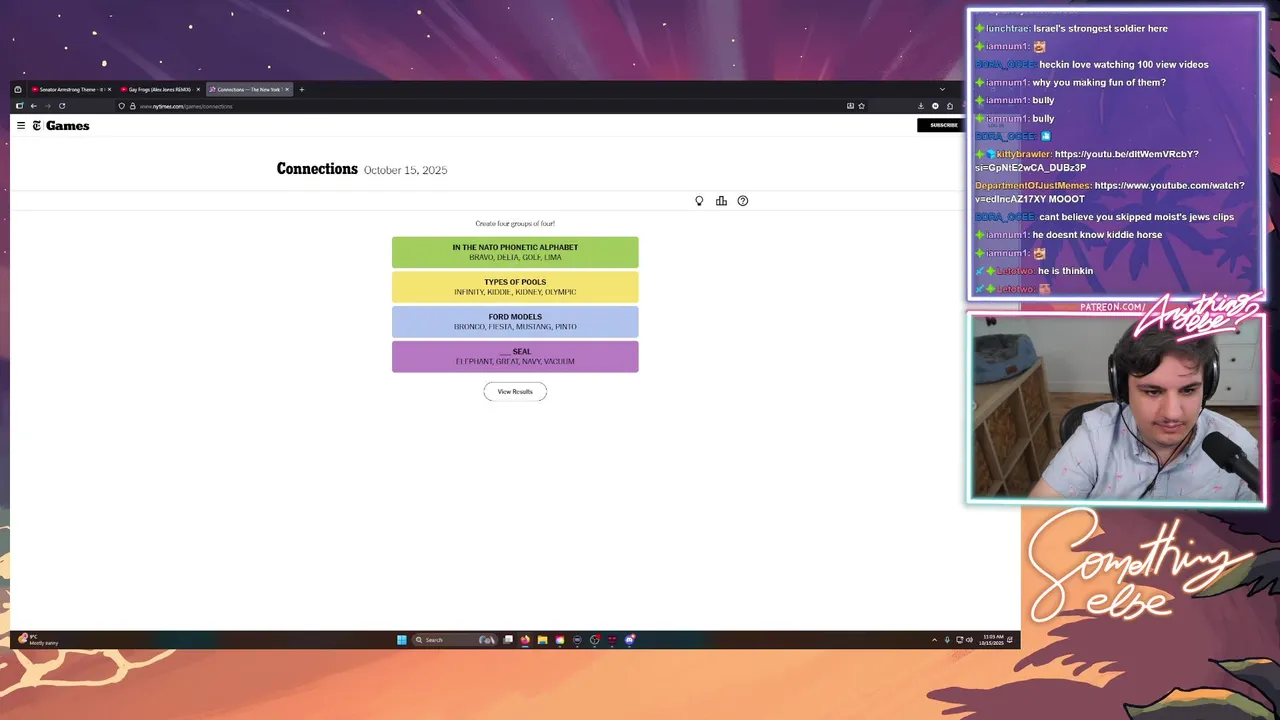The width and height of the screenshot is (1280, 720).
Task: Show hidden system tray icons
Action: 935,640
